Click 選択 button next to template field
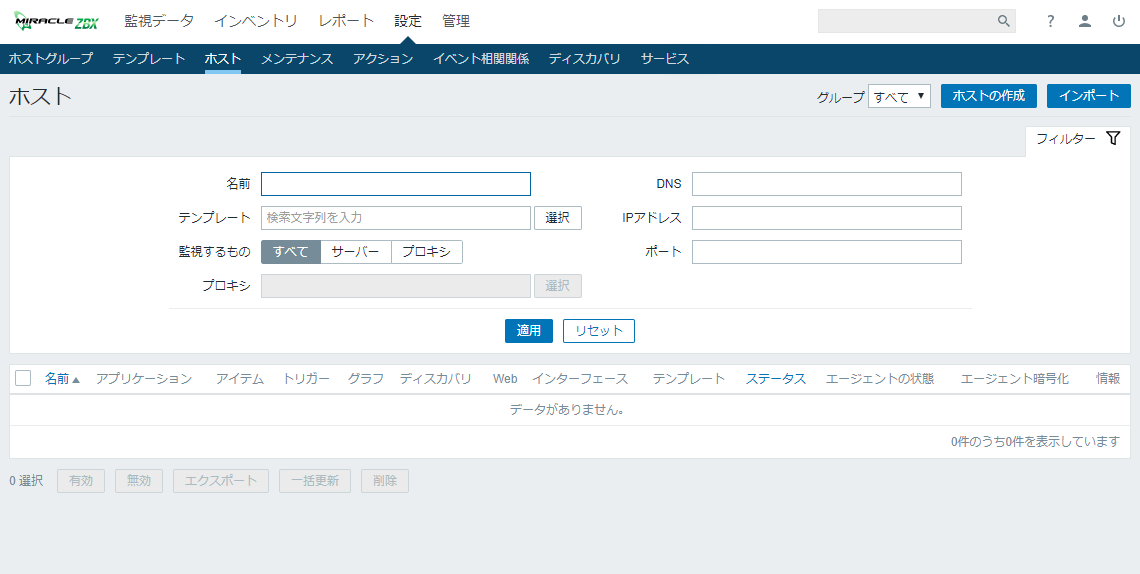The width and height of the screenshot is (1140, 574). pyautogui.click(x=557, y=218)
